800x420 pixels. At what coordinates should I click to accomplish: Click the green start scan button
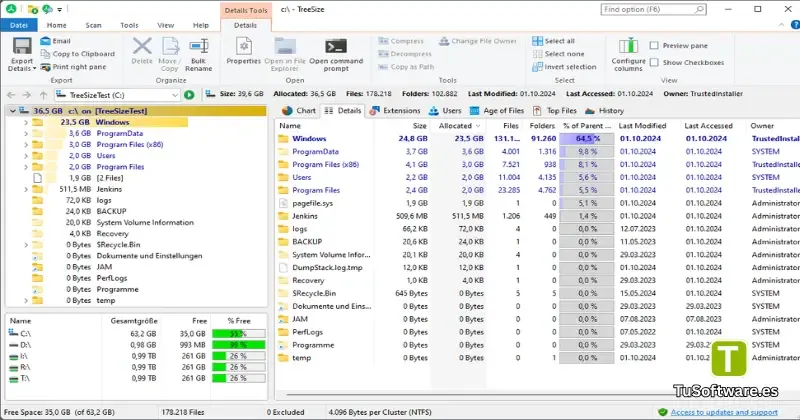point(189,95)
